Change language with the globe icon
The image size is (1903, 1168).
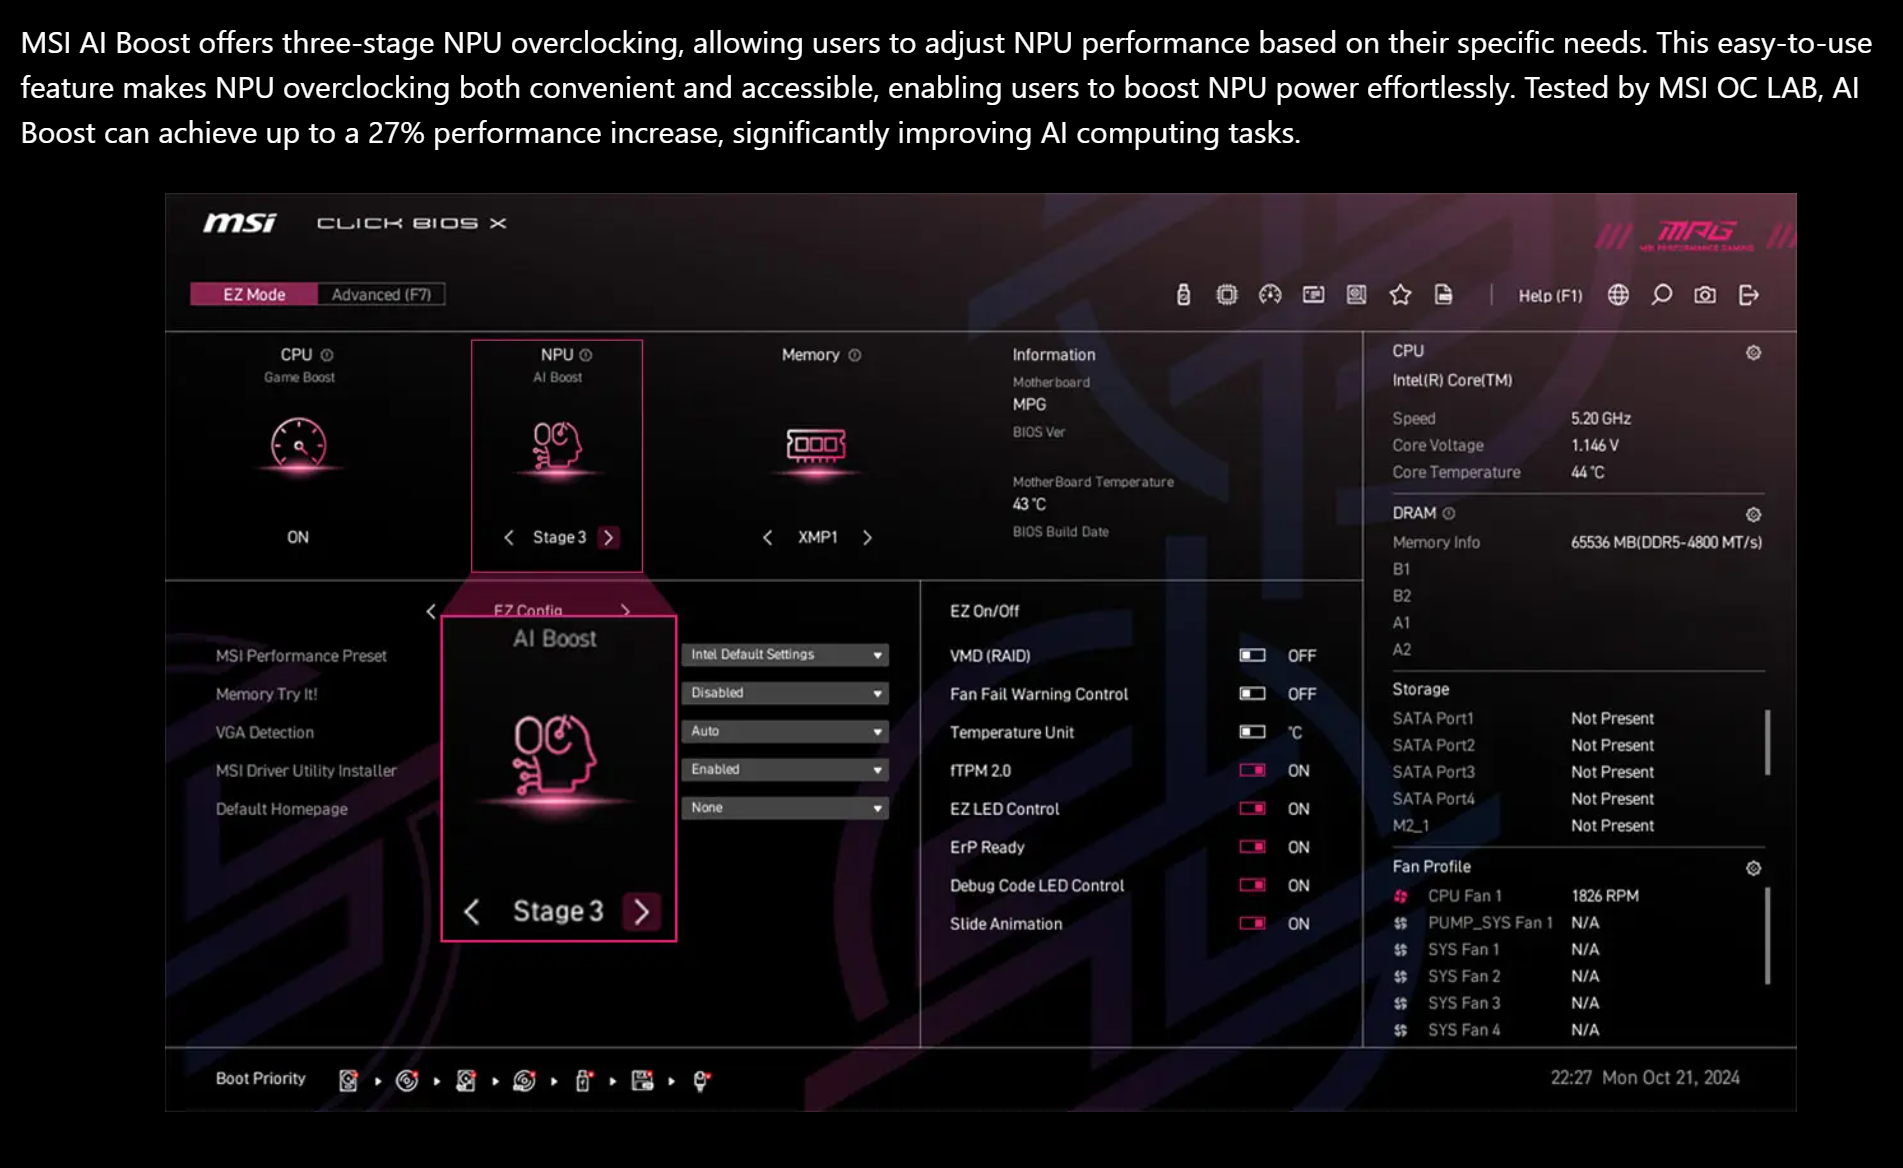pyautogui.click(x=1618, y=295)
